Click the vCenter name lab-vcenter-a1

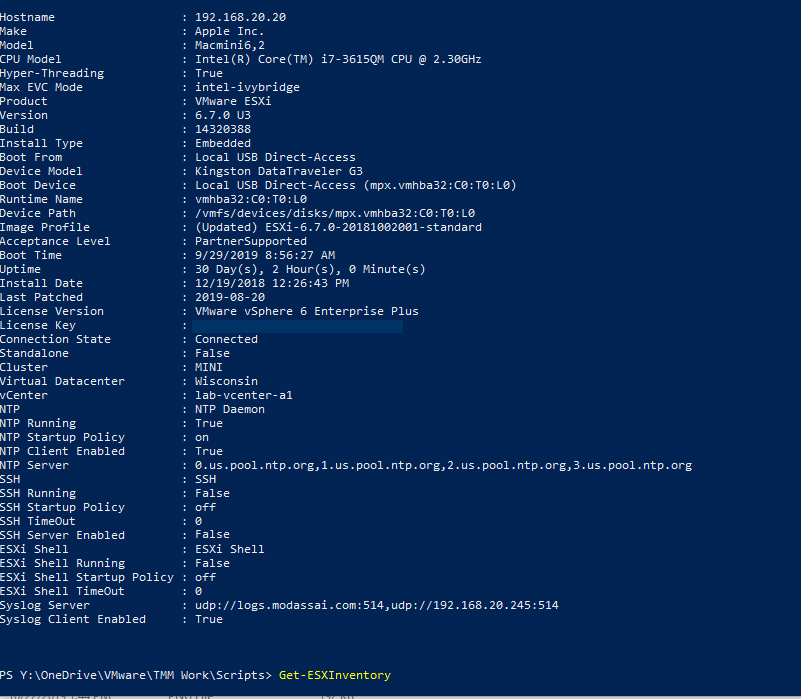tap(243, 395)
